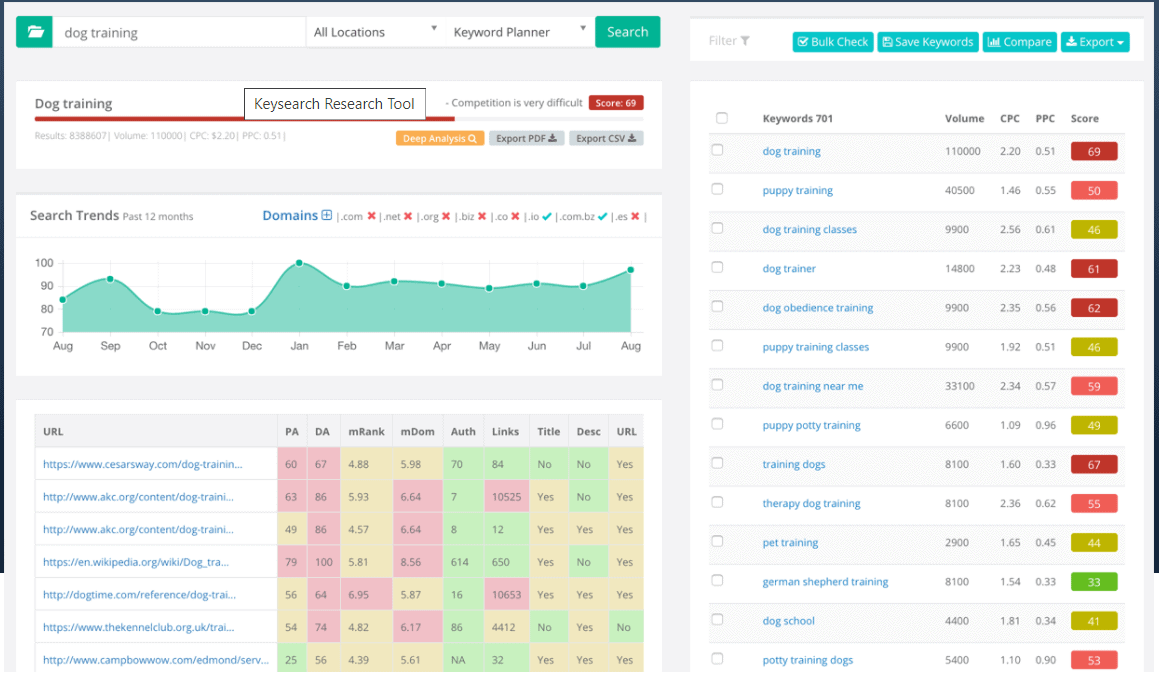
Task: Sort keywords by the Volume column header
Action: click(x=964, y=118)
